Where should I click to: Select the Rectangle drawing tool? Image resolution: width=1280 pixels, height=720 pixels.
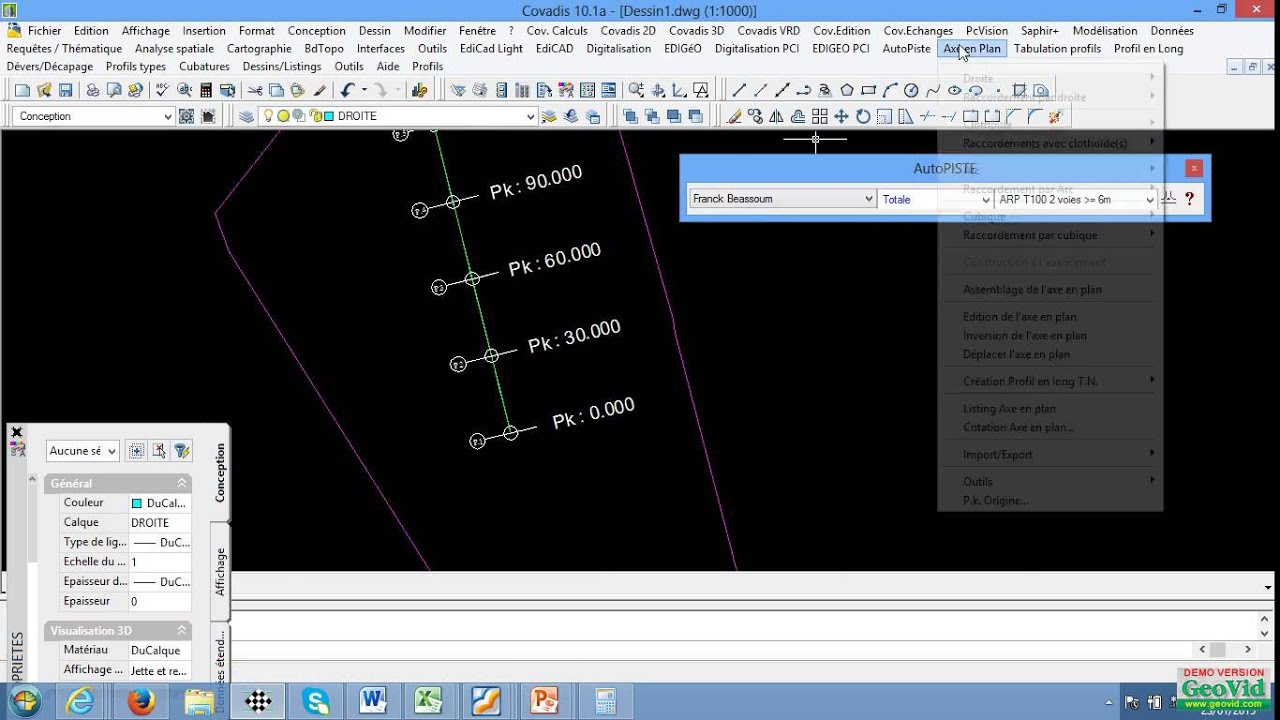(868, 90)
